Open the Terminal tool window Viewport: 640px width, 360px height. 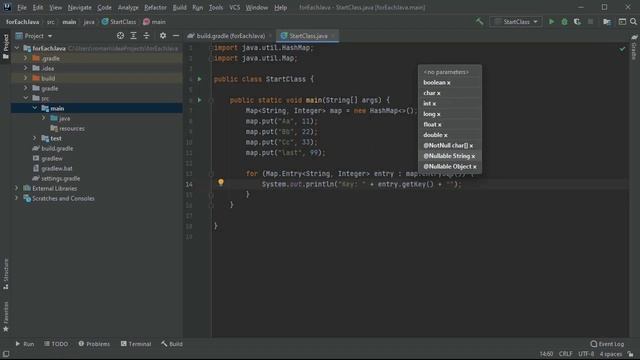(x=136, y=344)
